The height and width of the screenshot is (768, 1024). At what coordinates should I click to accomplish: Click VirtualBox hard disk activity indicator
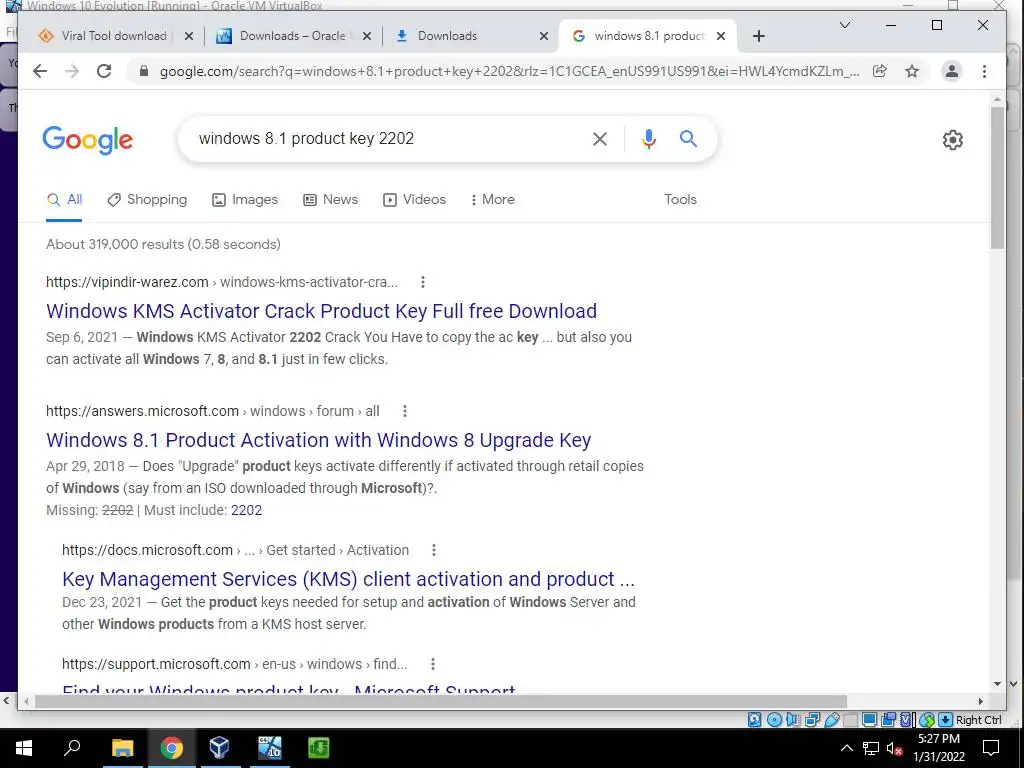point(754,720)
